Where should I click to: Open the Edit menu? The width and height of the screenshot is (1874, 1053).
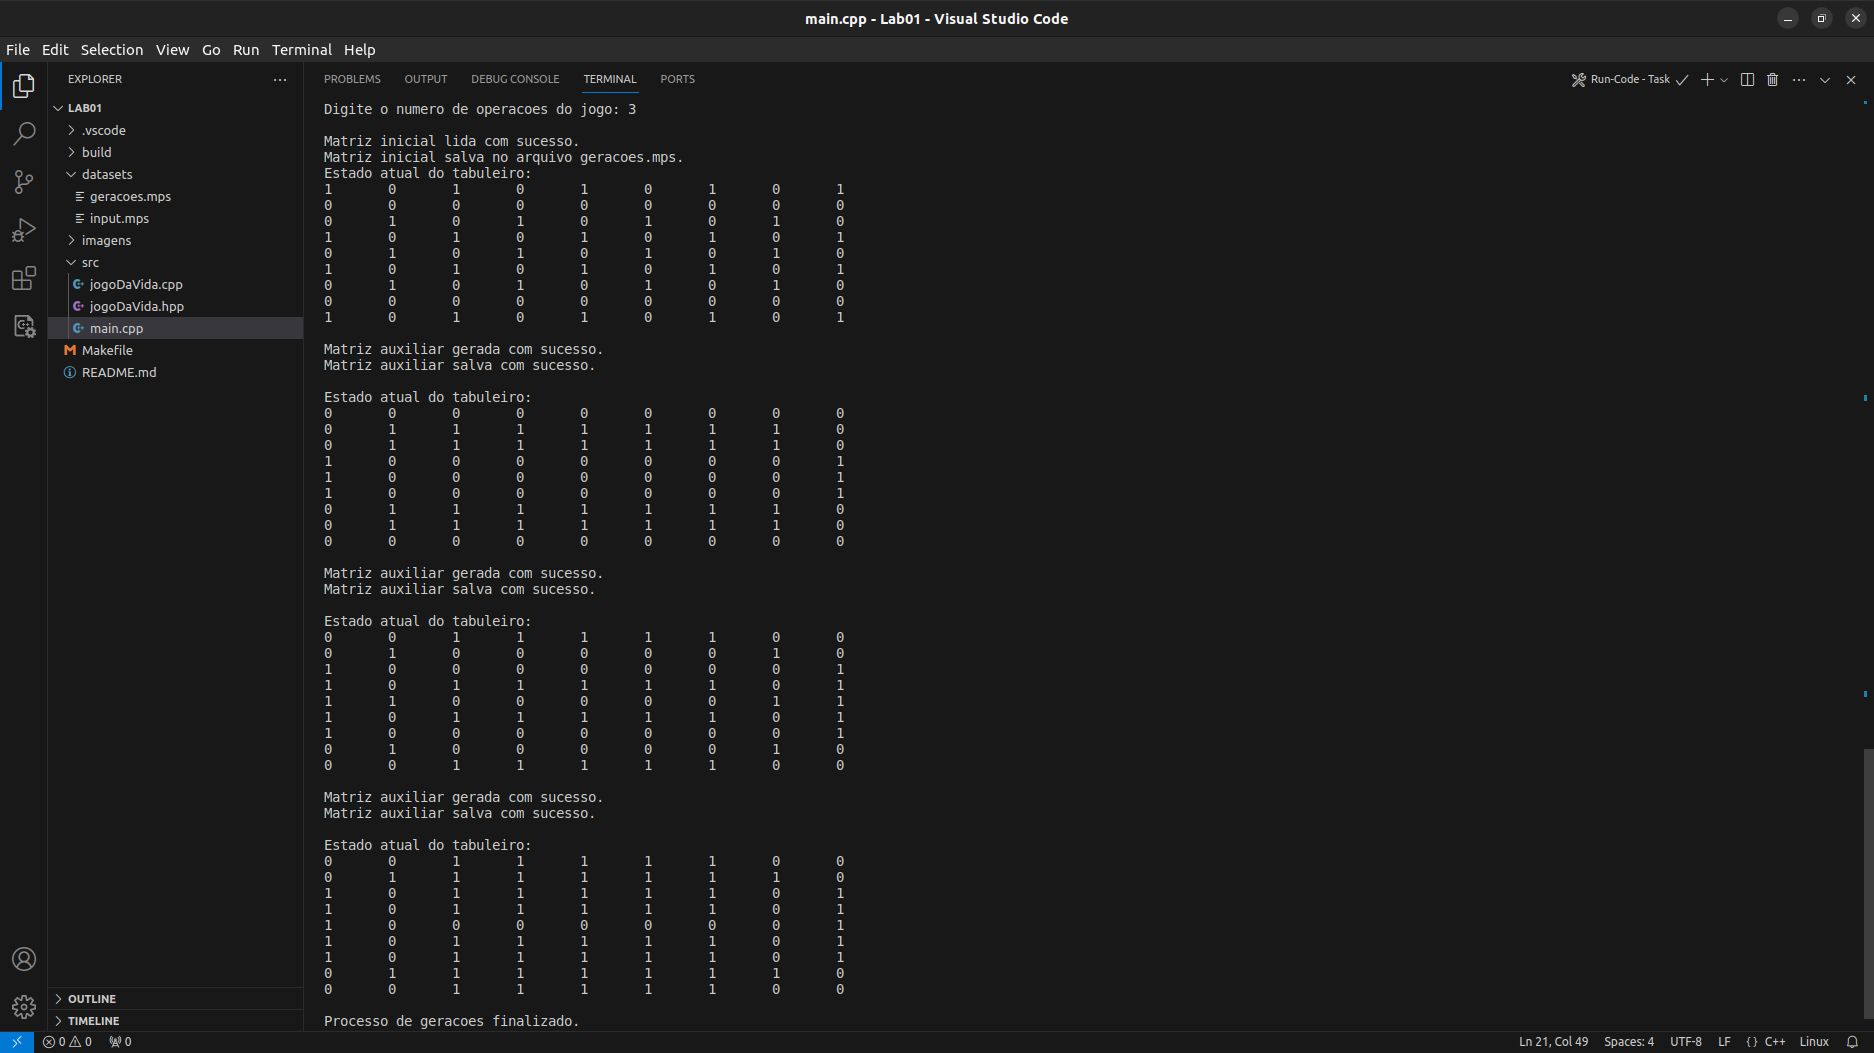(55, 50)
